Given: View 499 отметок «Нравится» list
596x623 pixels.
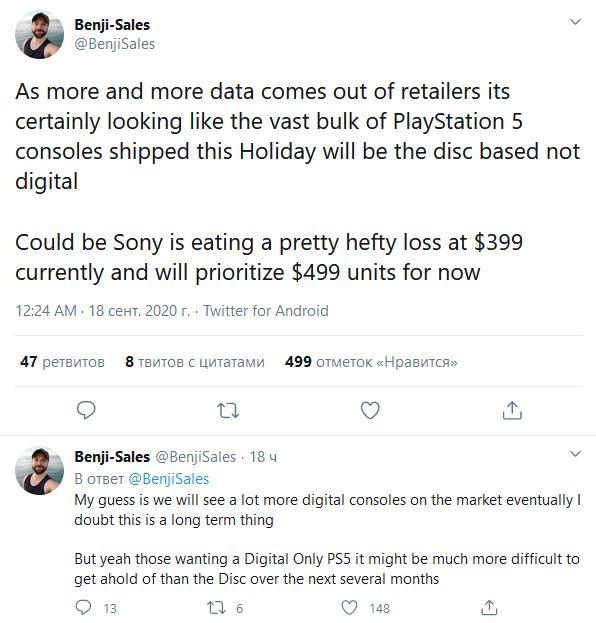Looking at the screenshot, I should point(371,362).
